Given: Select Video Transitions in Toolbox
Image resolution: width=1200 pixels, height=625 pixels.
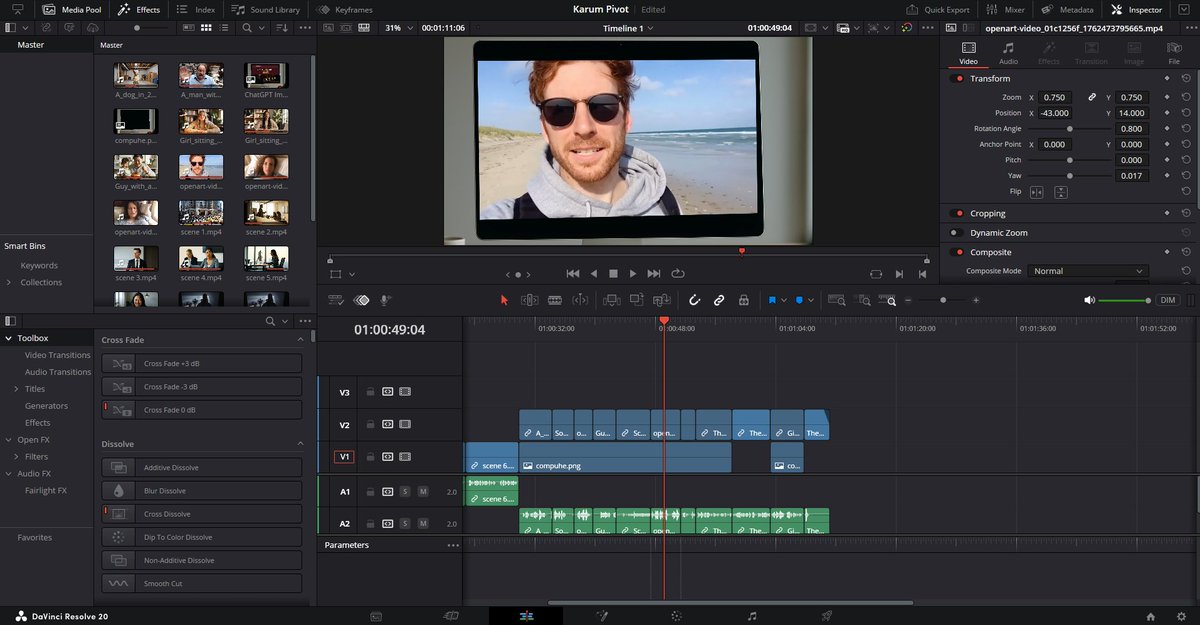Looking at the screenshot, I should coord(57,355).
